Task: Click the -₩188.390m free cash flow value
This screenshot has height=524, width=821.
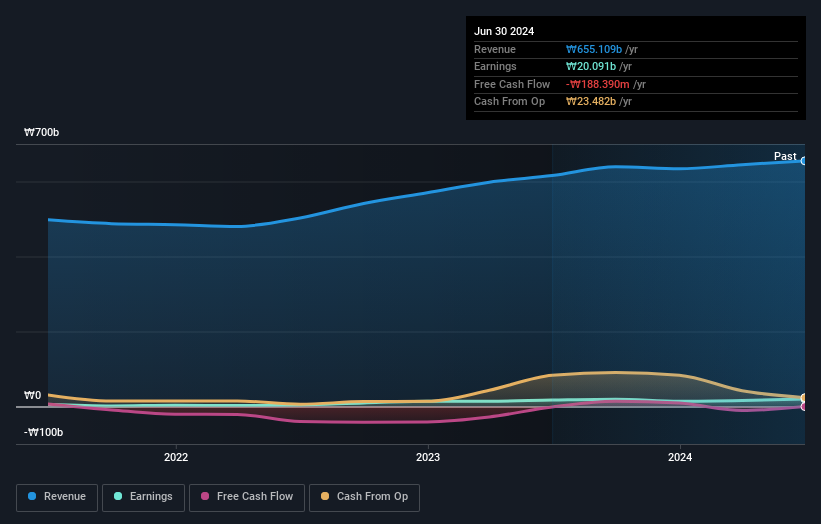Action: [x=597, y=84]
